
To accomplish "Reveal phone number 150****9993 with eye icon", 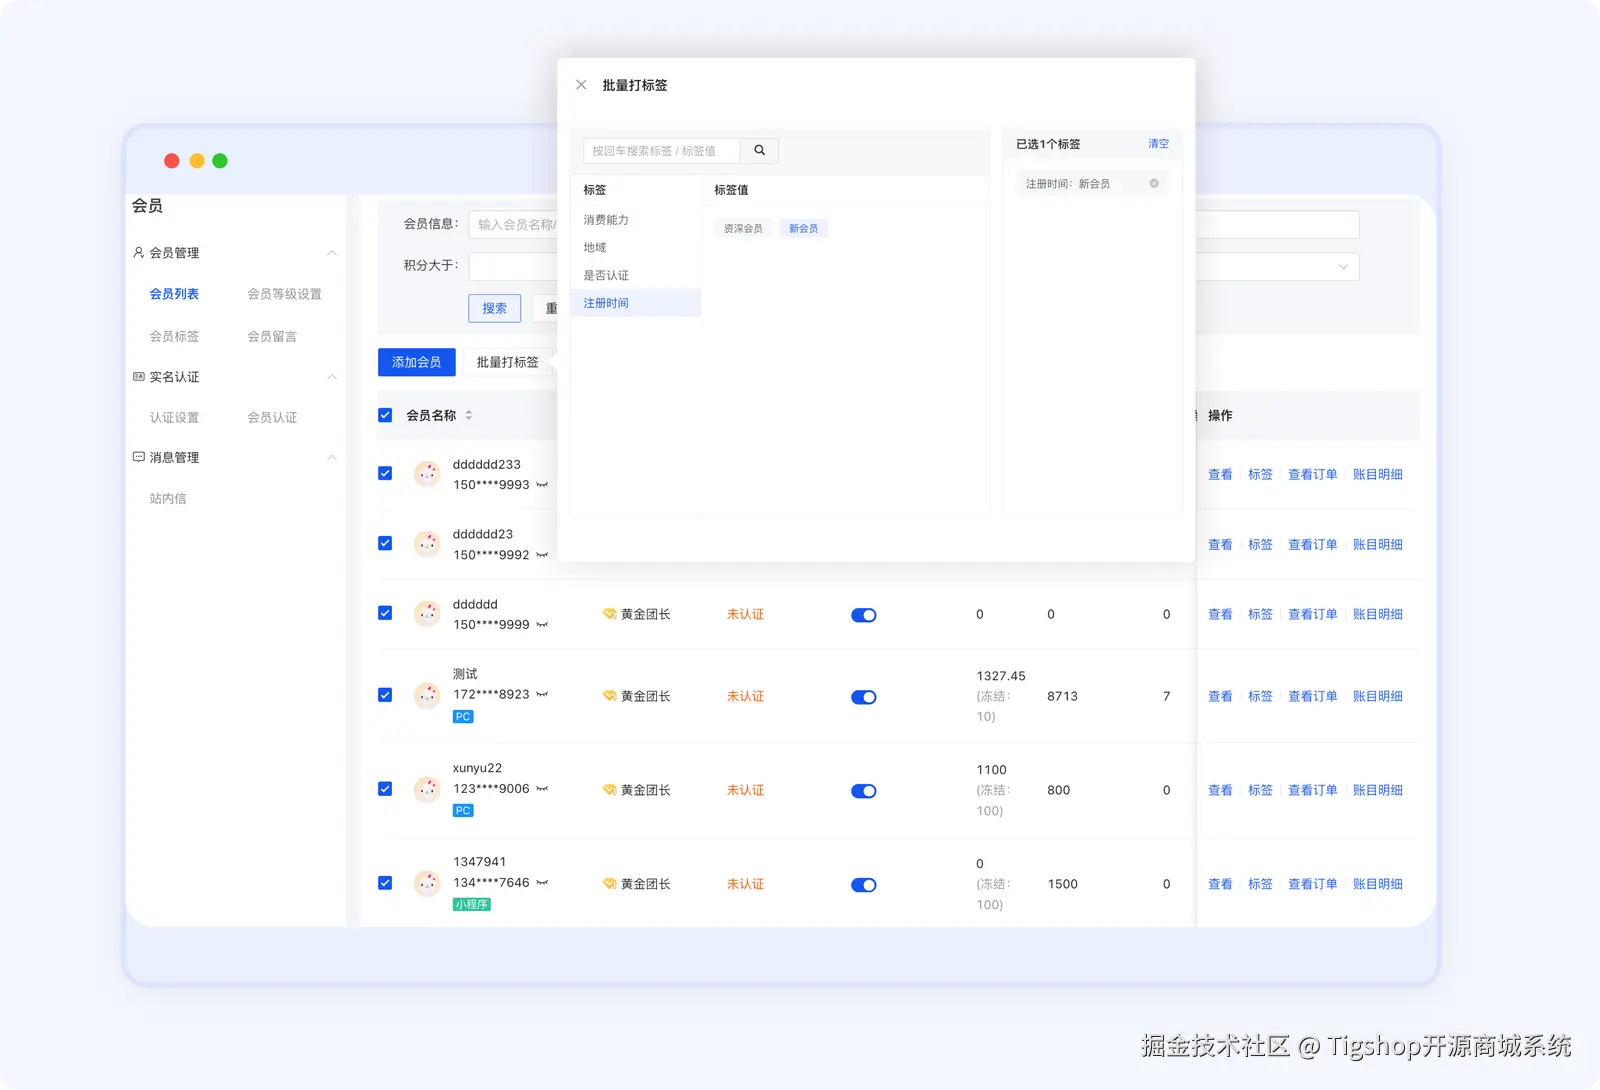I will pos(542,485).
